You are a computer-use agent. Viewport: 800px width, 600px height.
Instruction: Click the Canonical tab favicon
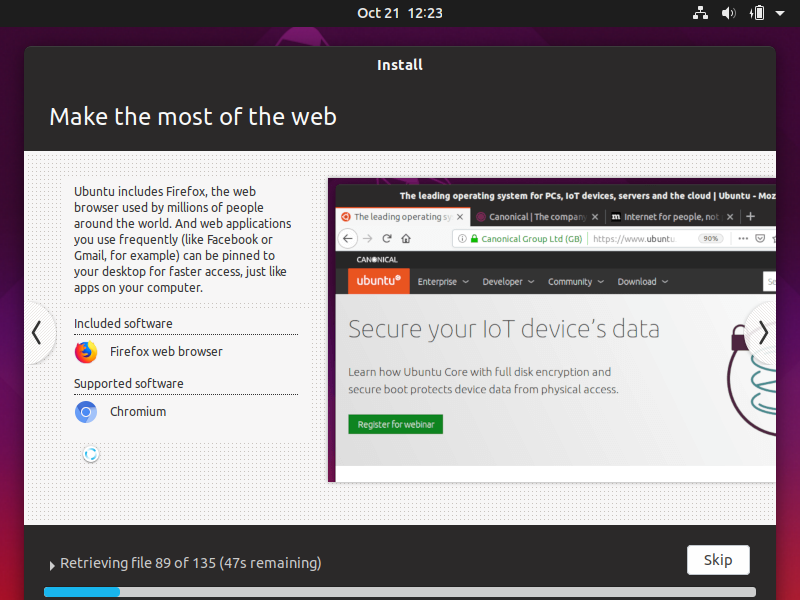pyautogui.click(x=480, y=217)
